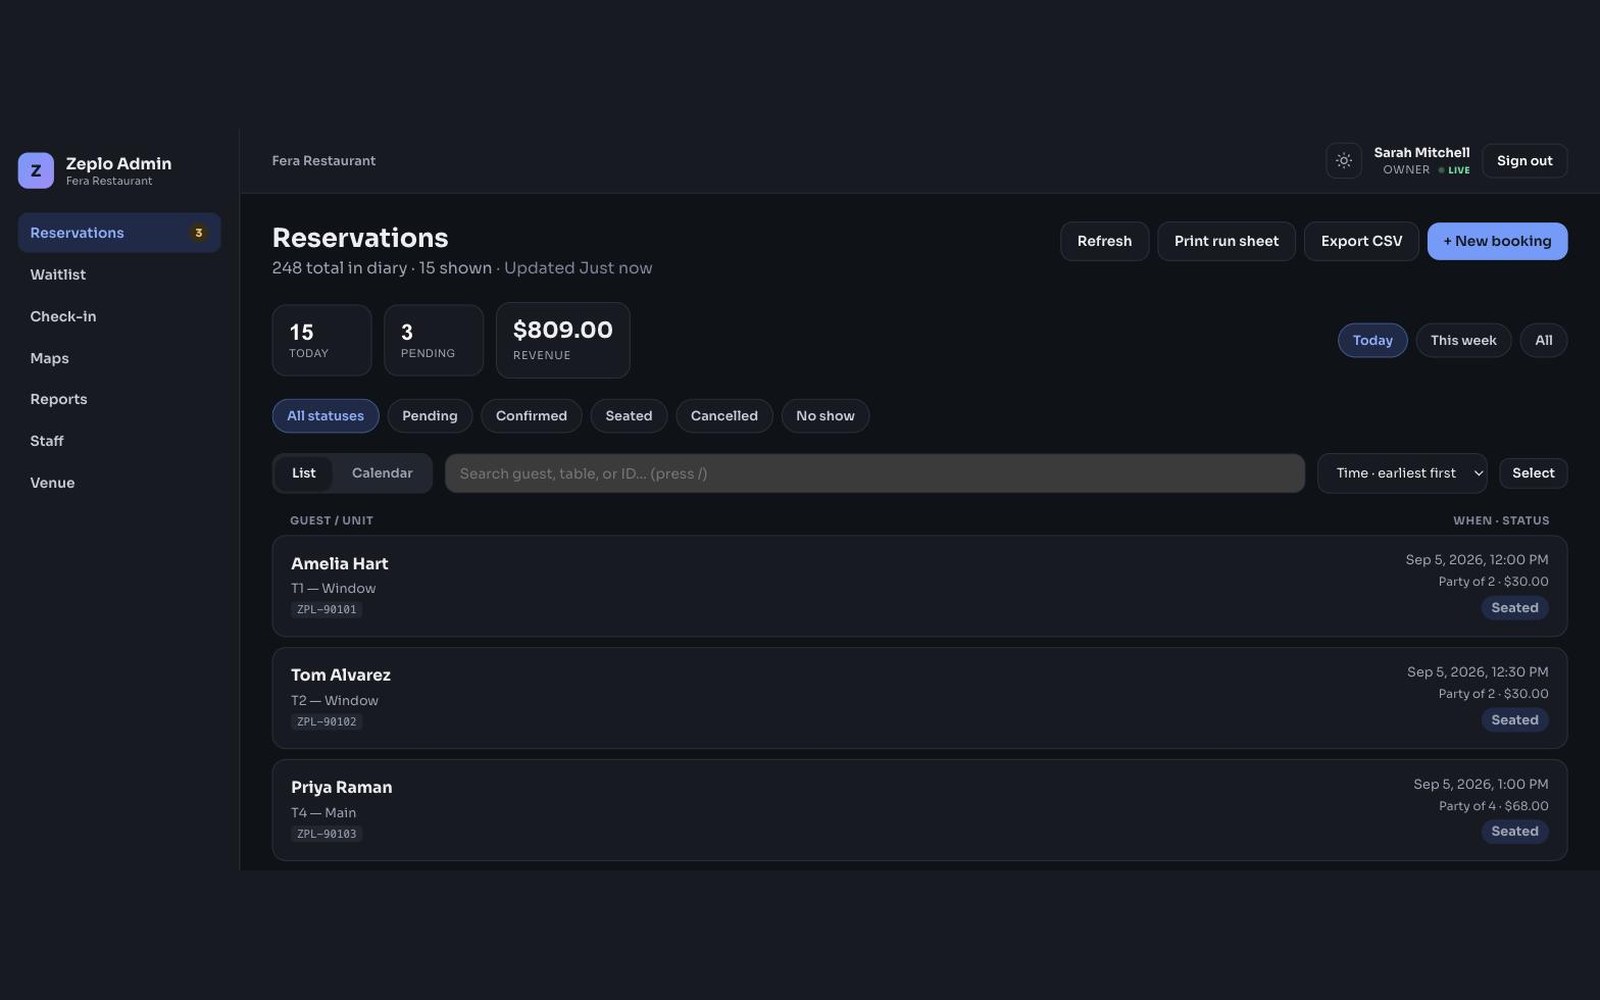1600x1000 pixels.
Task: Go to Check-in page
Action: pos(119,317)
